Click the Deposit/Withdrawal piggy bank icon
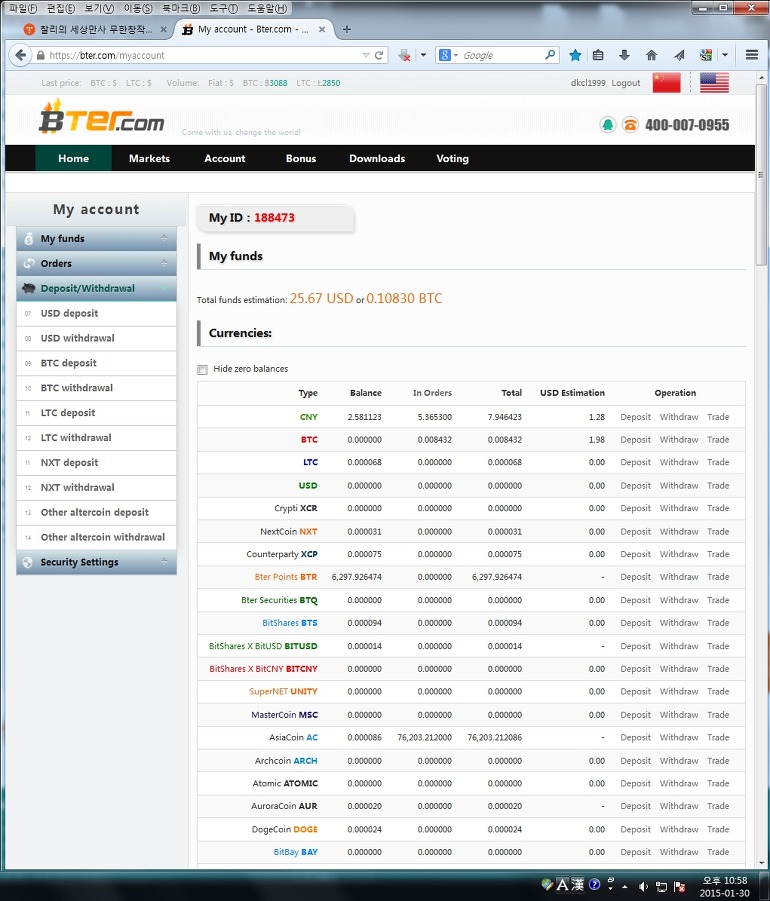This screenshot has height=901, width=770. 28,288
